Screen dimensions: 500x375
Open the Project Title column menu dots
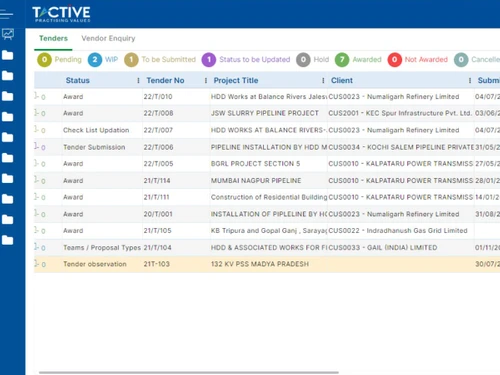coord(323,80)
